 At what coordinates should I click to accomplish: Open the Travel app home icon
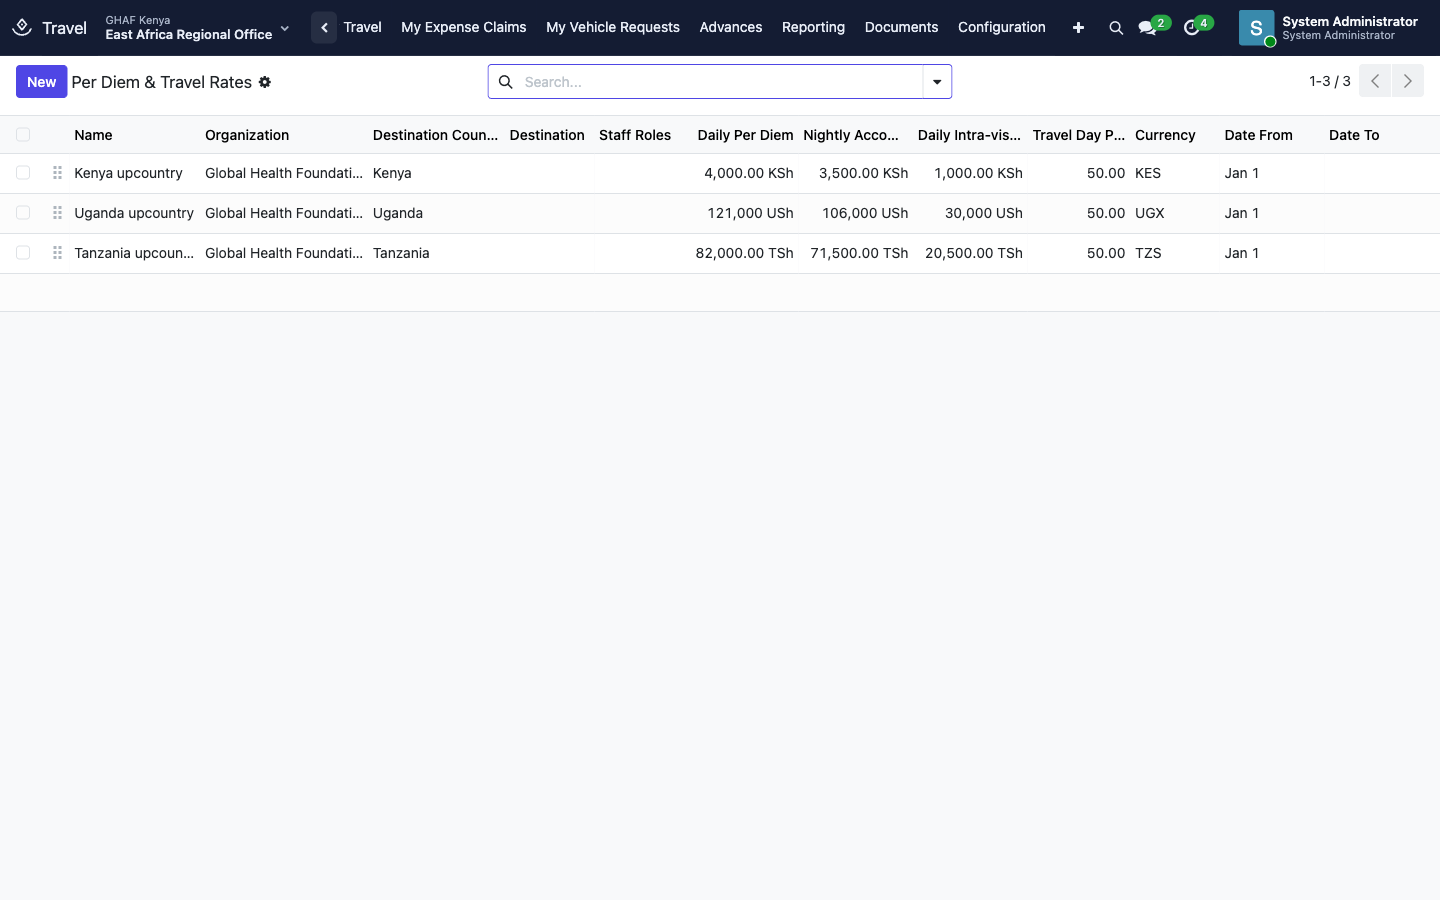click(22, 28)
